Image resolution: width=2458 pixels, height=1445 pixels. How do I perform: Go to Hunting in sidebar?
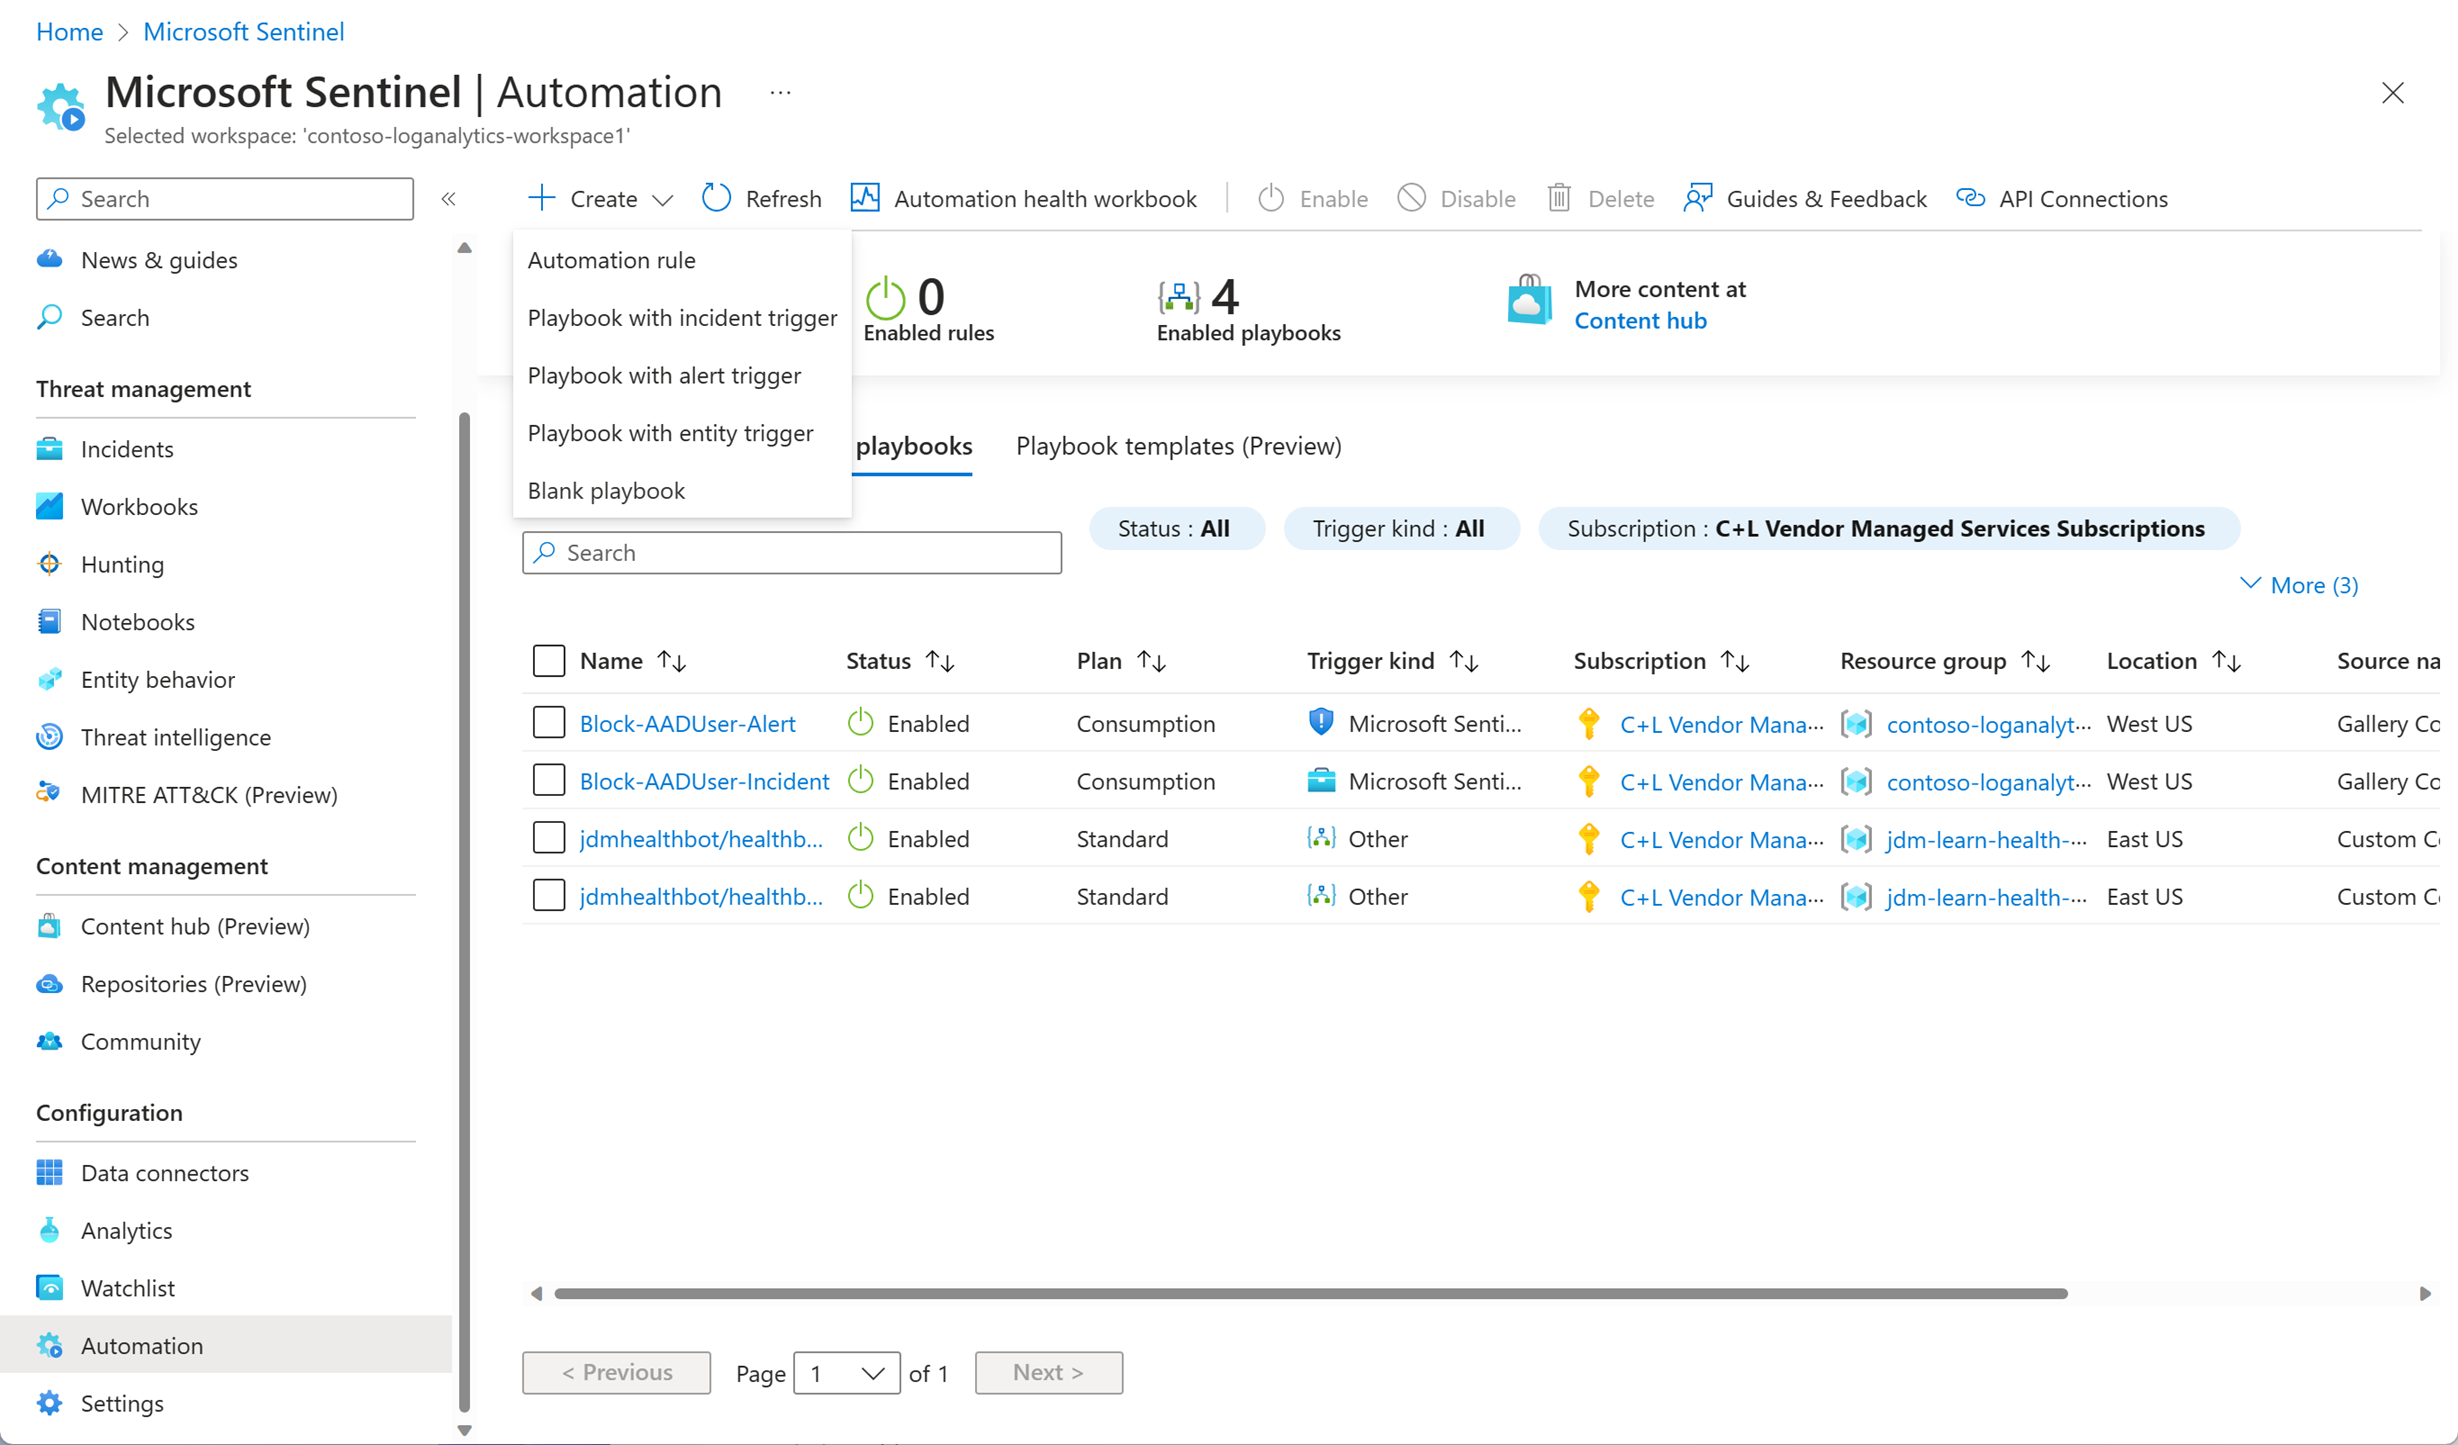click(122, 564)
